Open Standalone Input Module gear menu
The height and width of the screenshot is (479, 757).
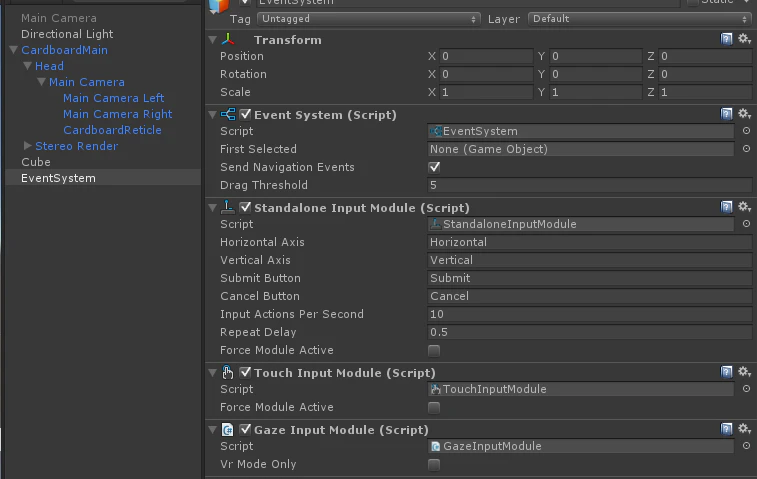pyautogui.click(x=744, y=207)
